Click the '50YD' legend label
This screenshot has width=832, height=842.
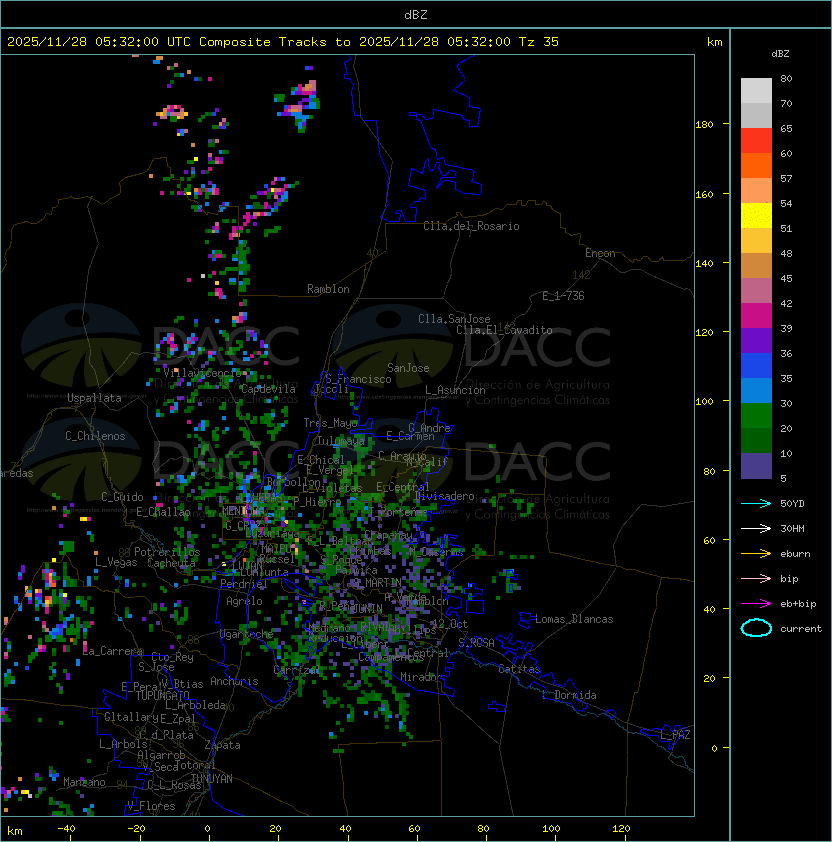click(792, 503)
